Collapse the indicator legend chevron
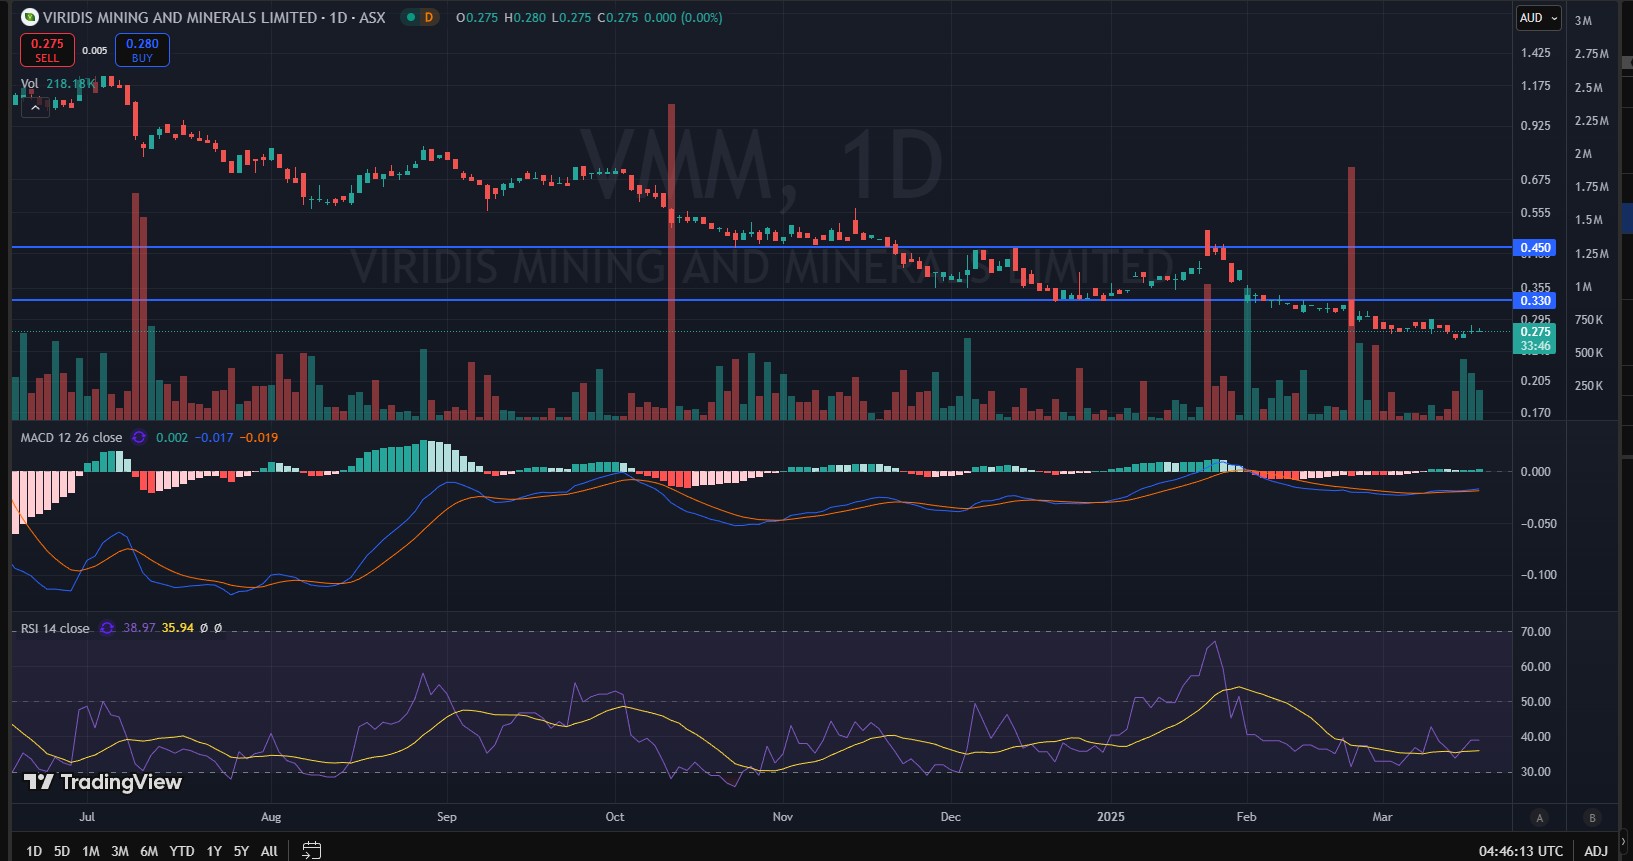The image size is (1633, 861). (x=35, y=107)
